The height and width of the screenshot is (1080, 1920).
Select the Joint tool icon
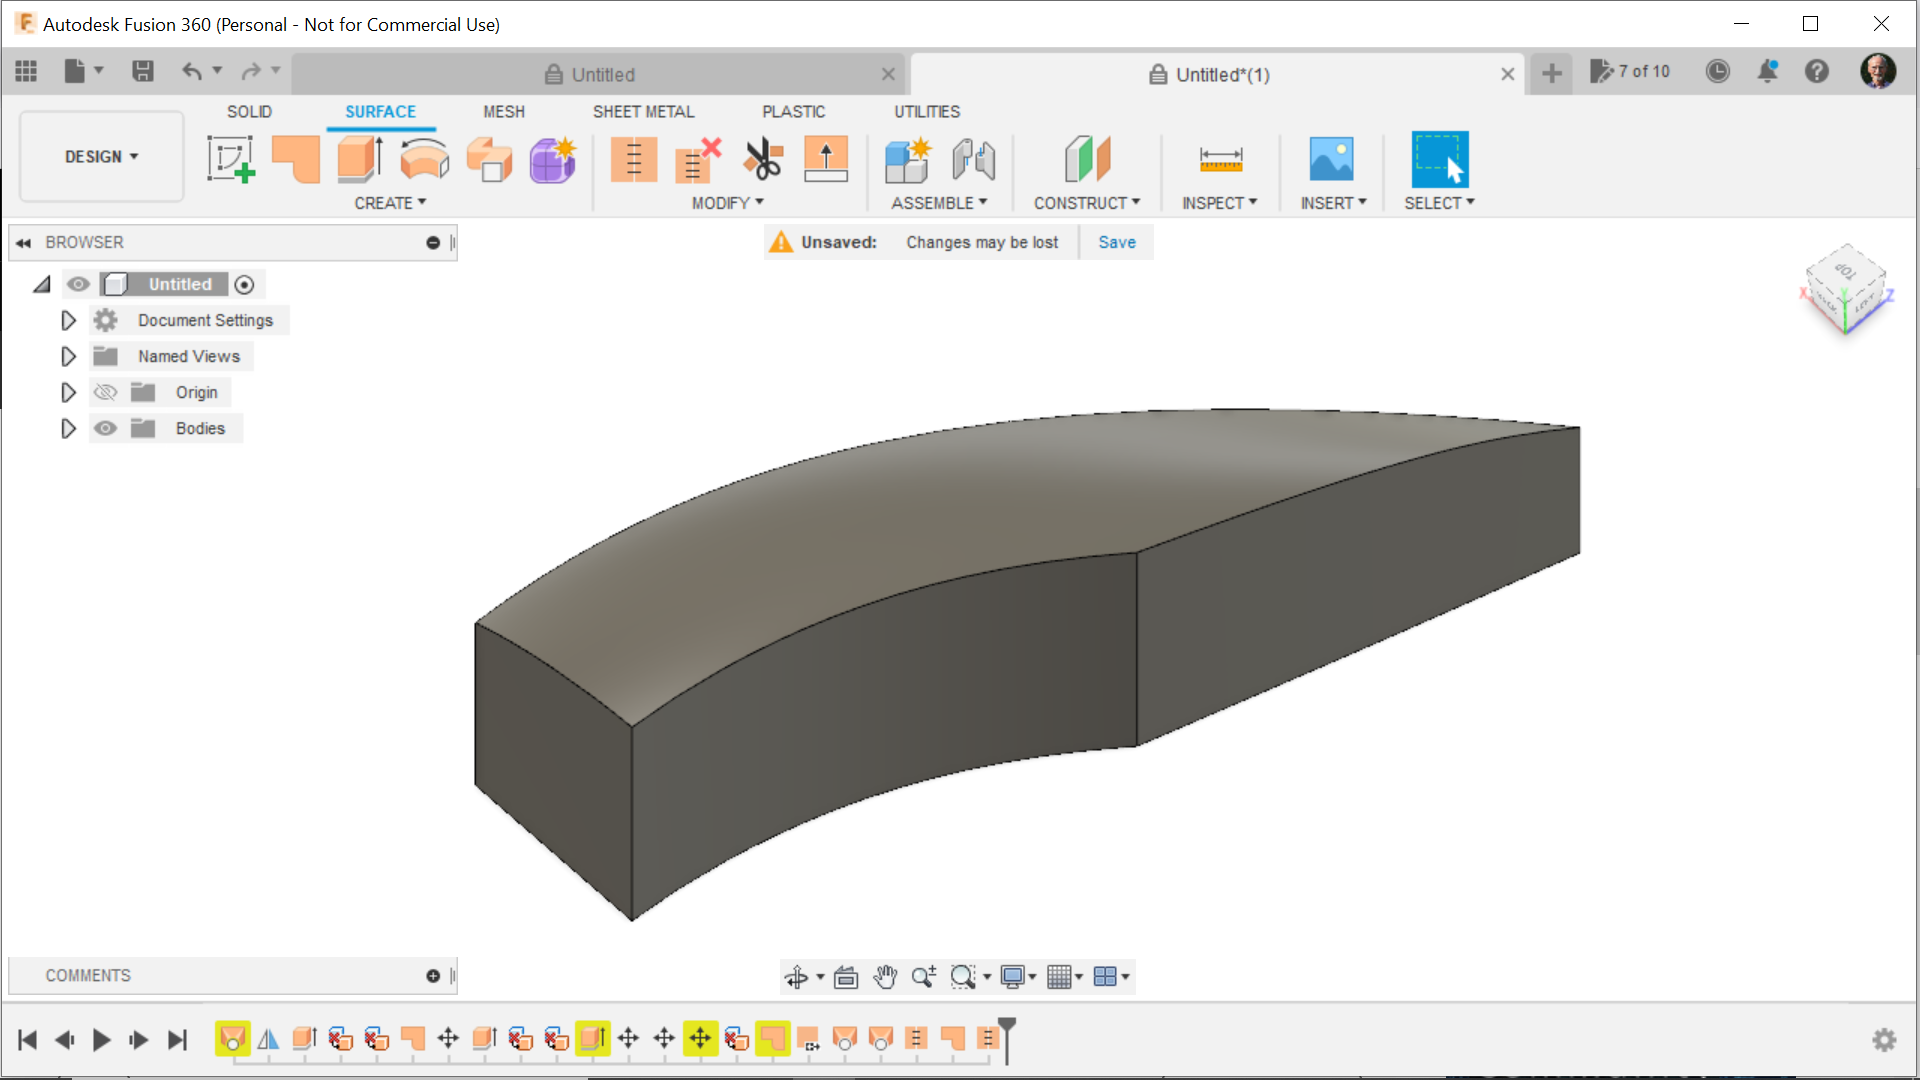pos(973,159)
